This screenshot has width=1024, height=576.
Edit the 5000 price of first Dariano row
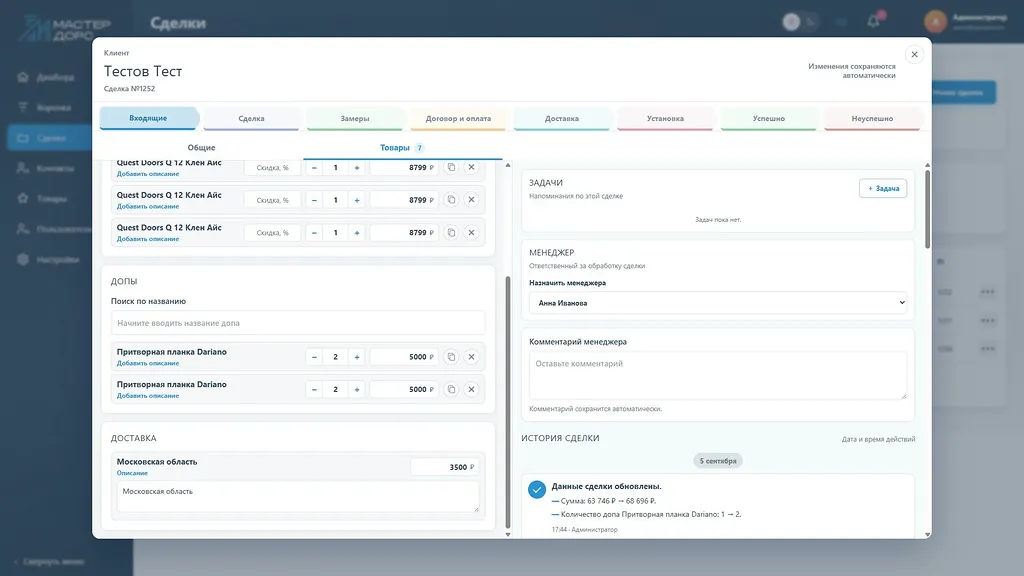(x=404, y=357)
